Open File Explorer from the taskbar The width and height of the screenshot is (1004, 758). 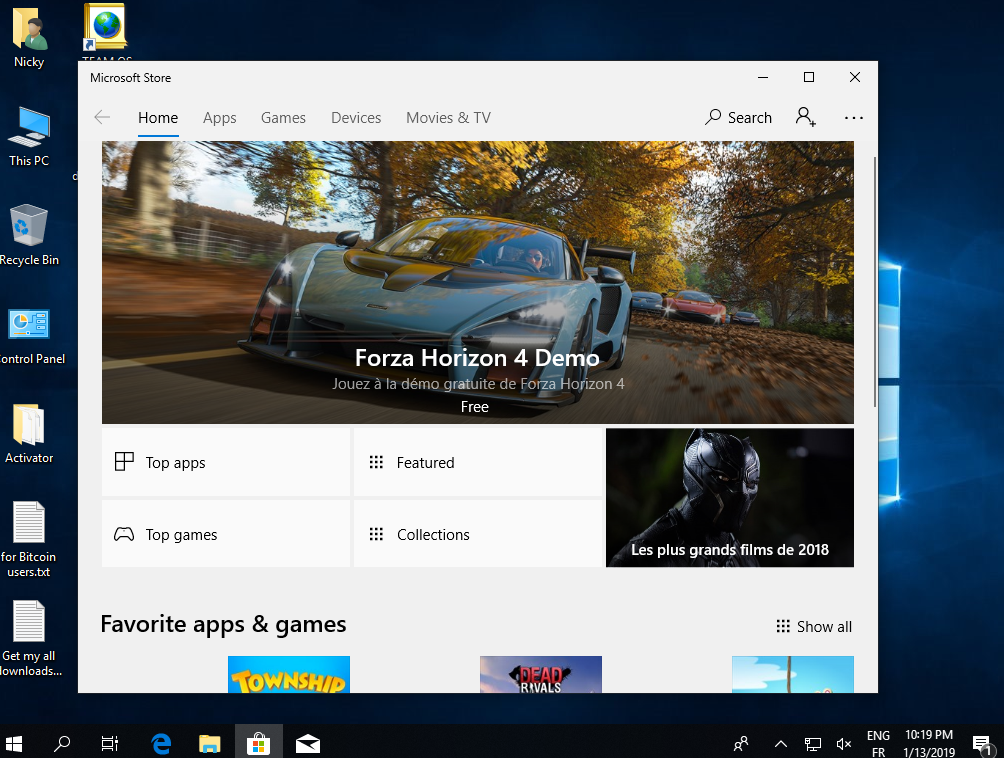pyautogui.click(x=209, y=743)
